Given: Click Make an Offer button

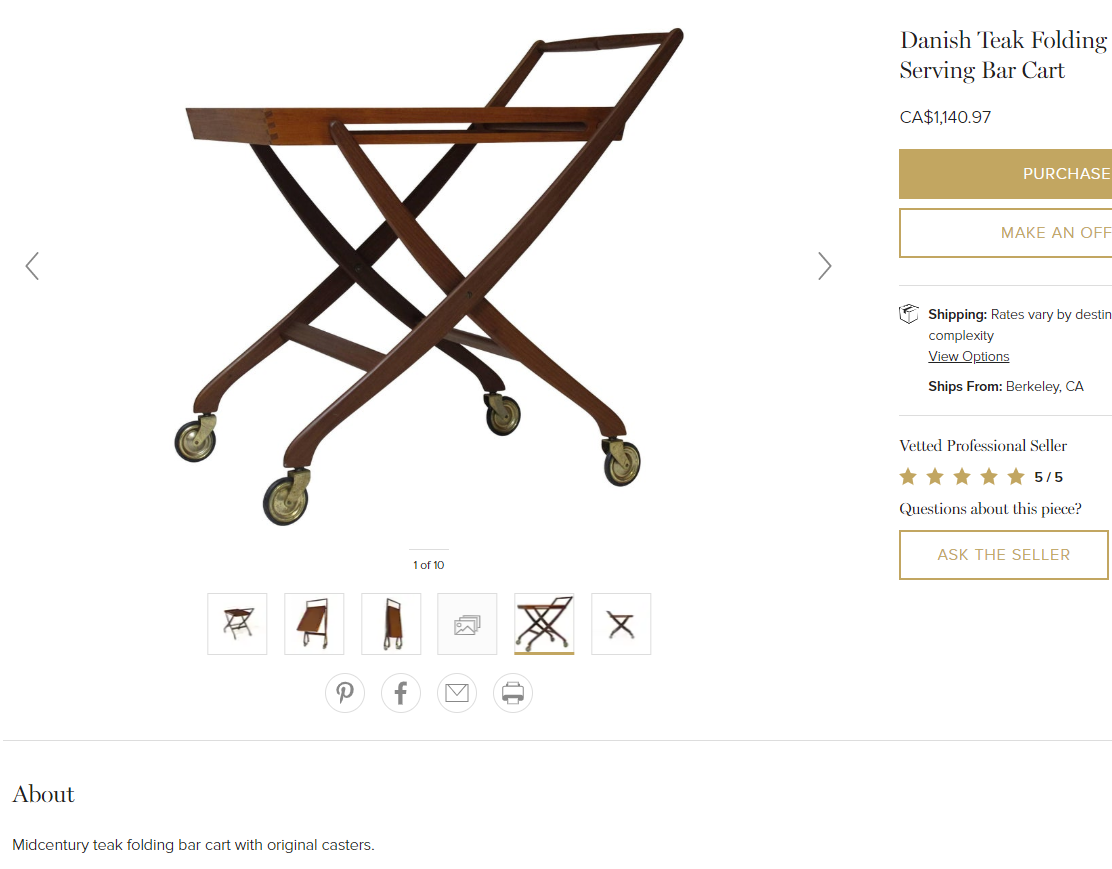Looking at the screenshot, I should tap(1005, 233).
